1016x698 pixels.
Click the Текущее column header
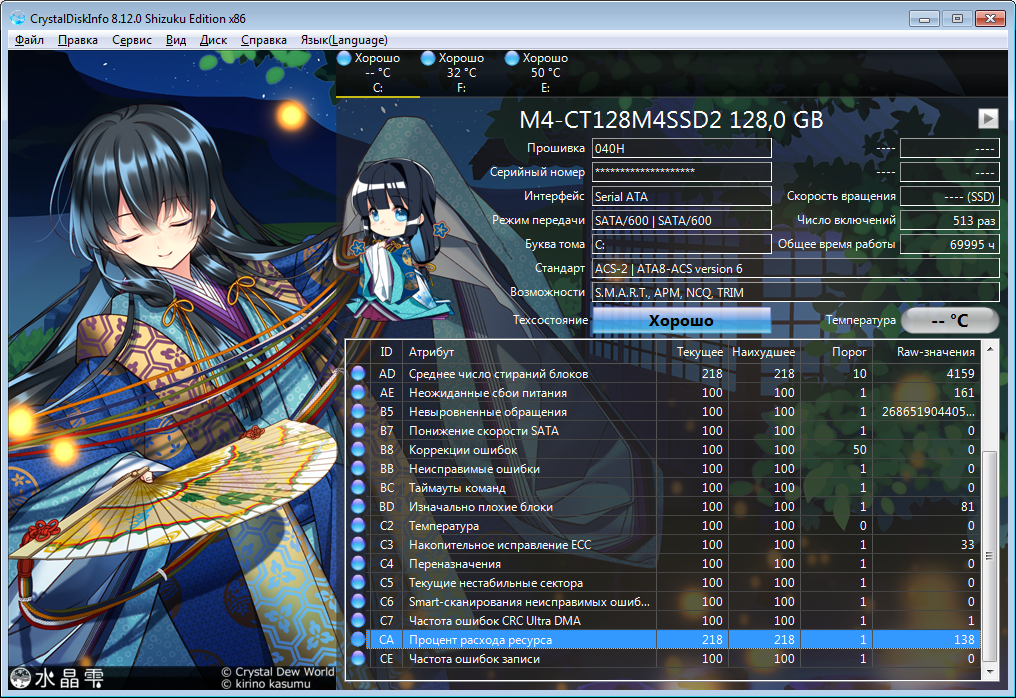pos(692,352)
